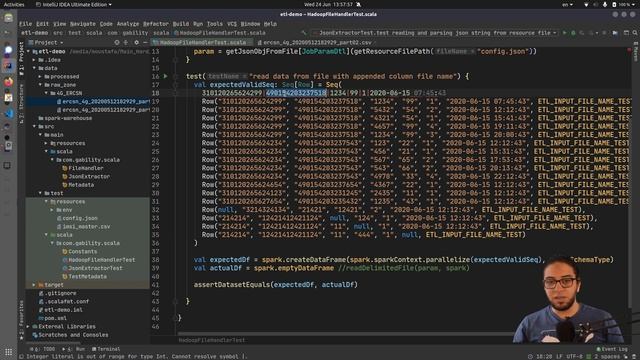Click gability in the breadcrumb navigation bar
This screenshot has width=640, height=360.
coord(136,33)
